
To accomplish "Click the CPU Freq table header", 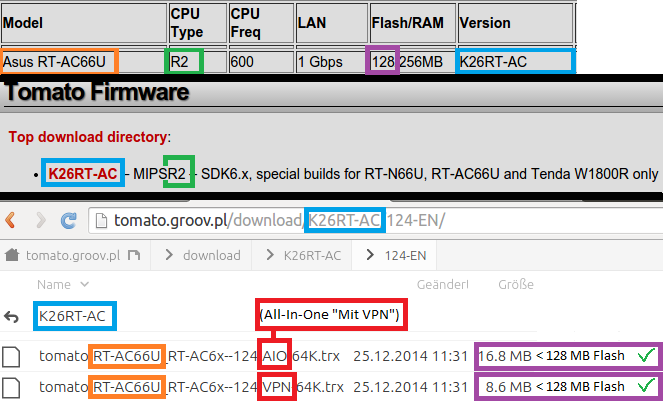I will tap(261, 23).
